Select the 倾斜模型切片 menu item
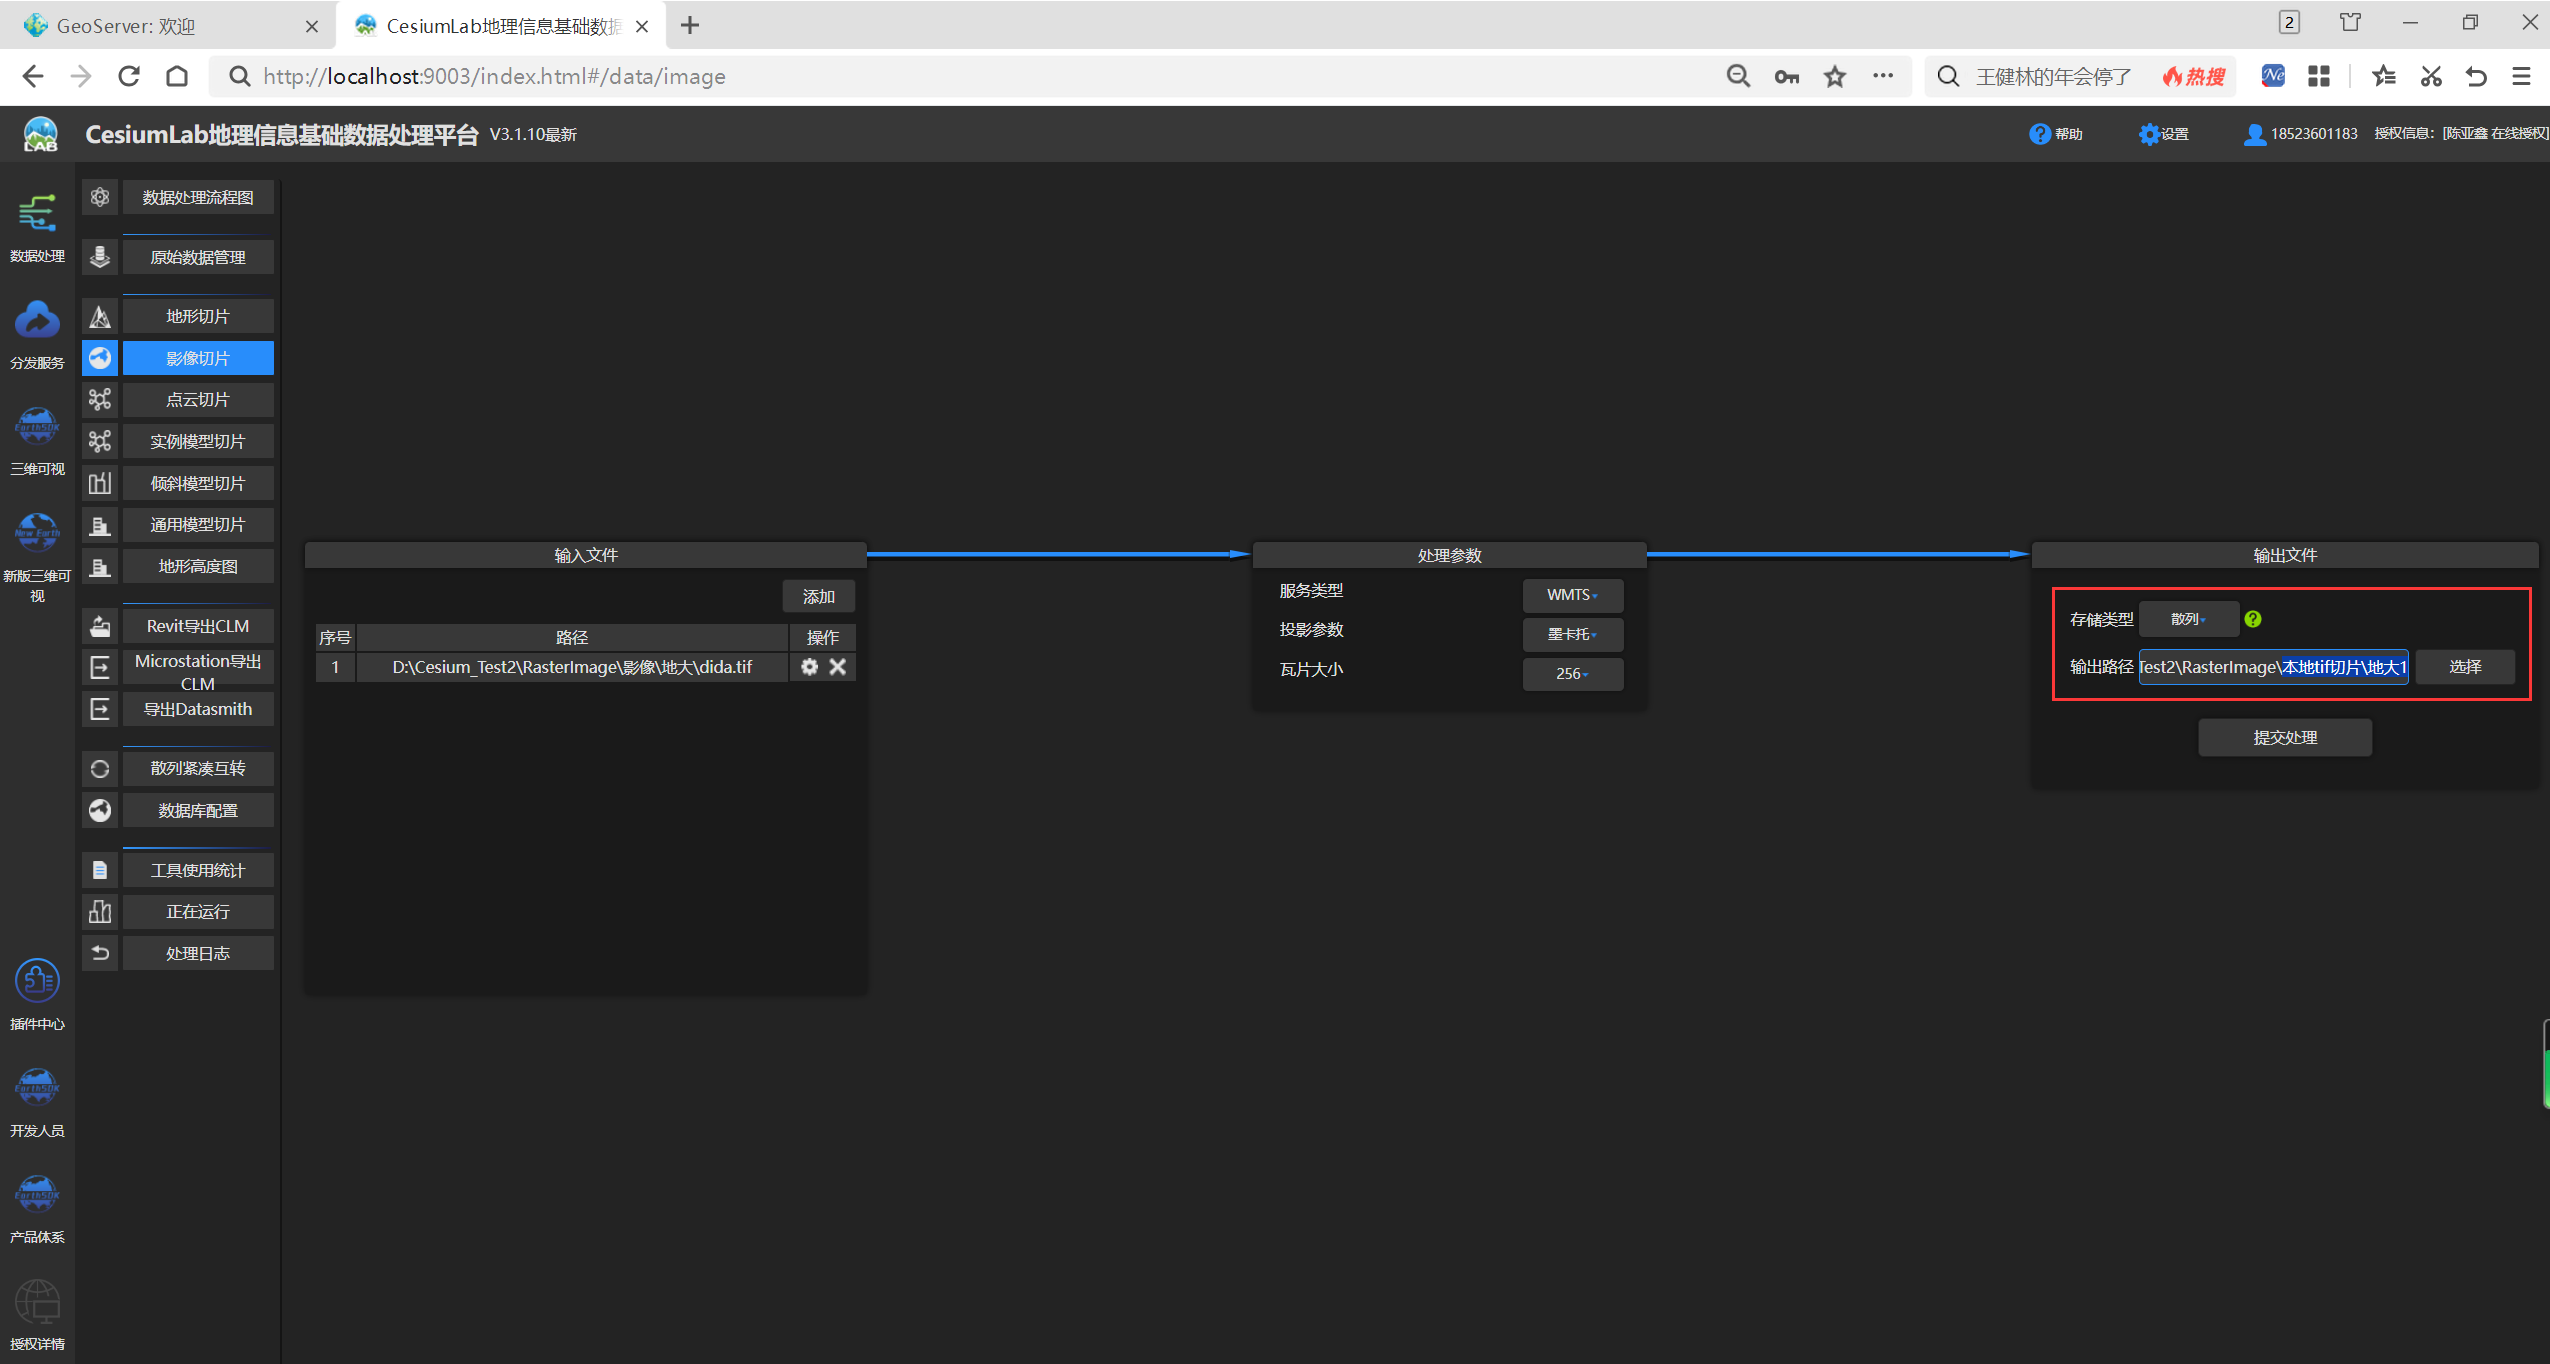Screen dimensions: 2550x1364 (198, 483)
